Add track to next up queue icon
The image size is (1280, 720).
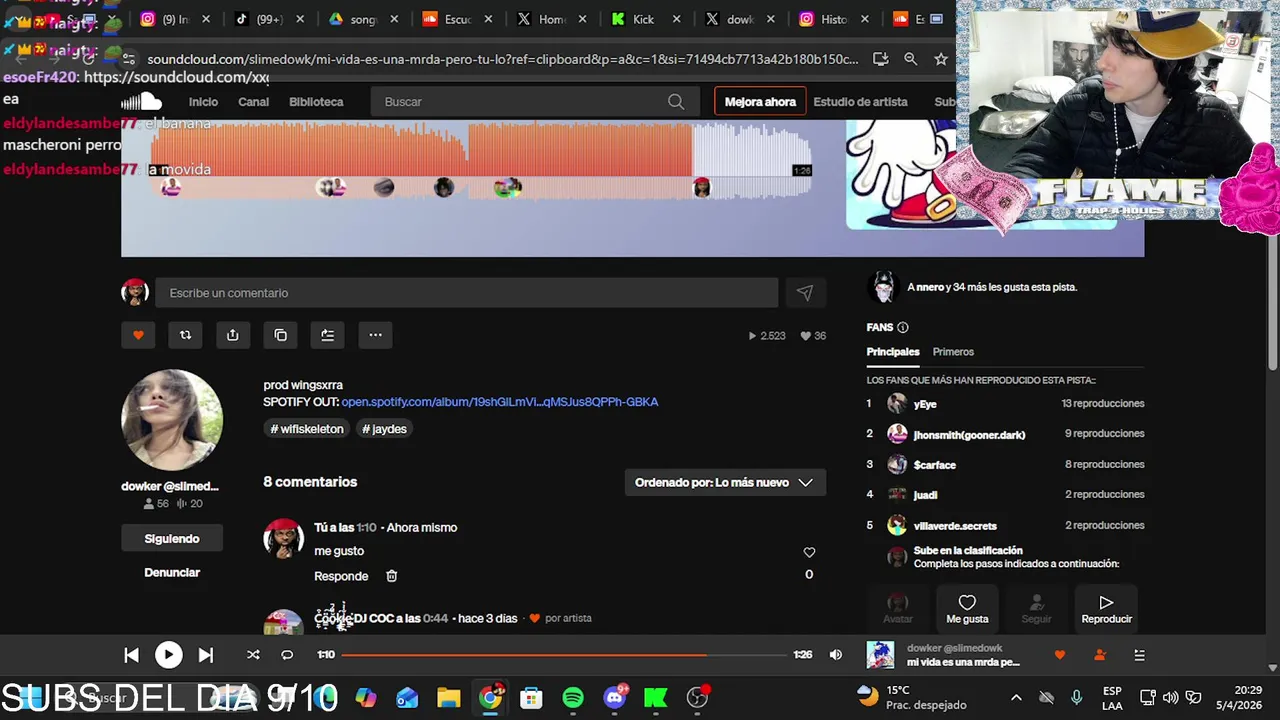328,335
